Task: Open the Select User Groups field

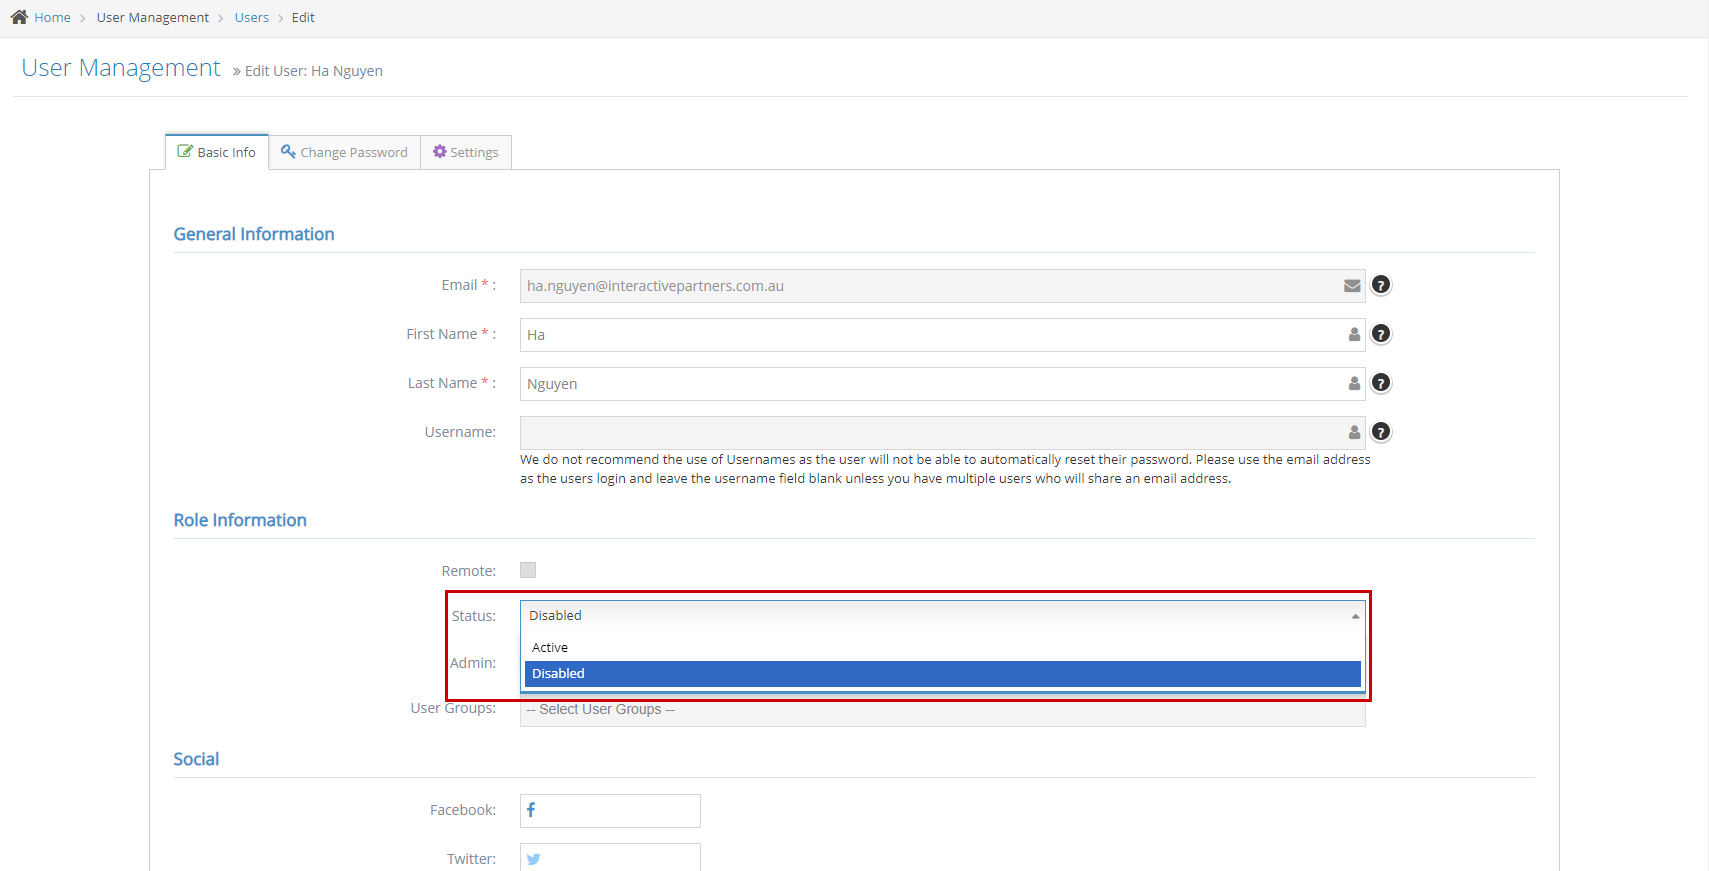Action: 942,711
